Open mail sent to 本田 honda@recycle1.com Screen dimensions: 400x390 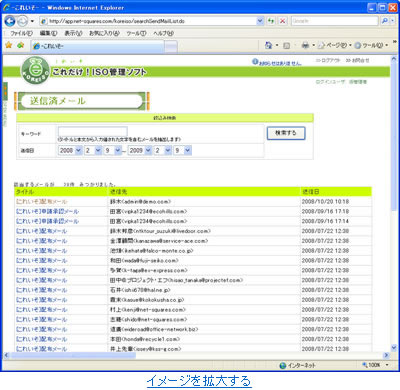41,339
